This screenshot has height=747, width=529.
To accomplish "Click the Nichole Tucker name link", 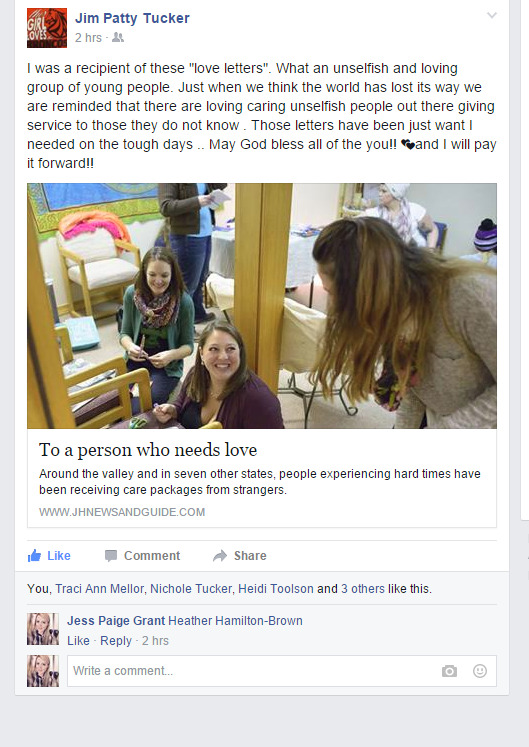I will point(191,589).
